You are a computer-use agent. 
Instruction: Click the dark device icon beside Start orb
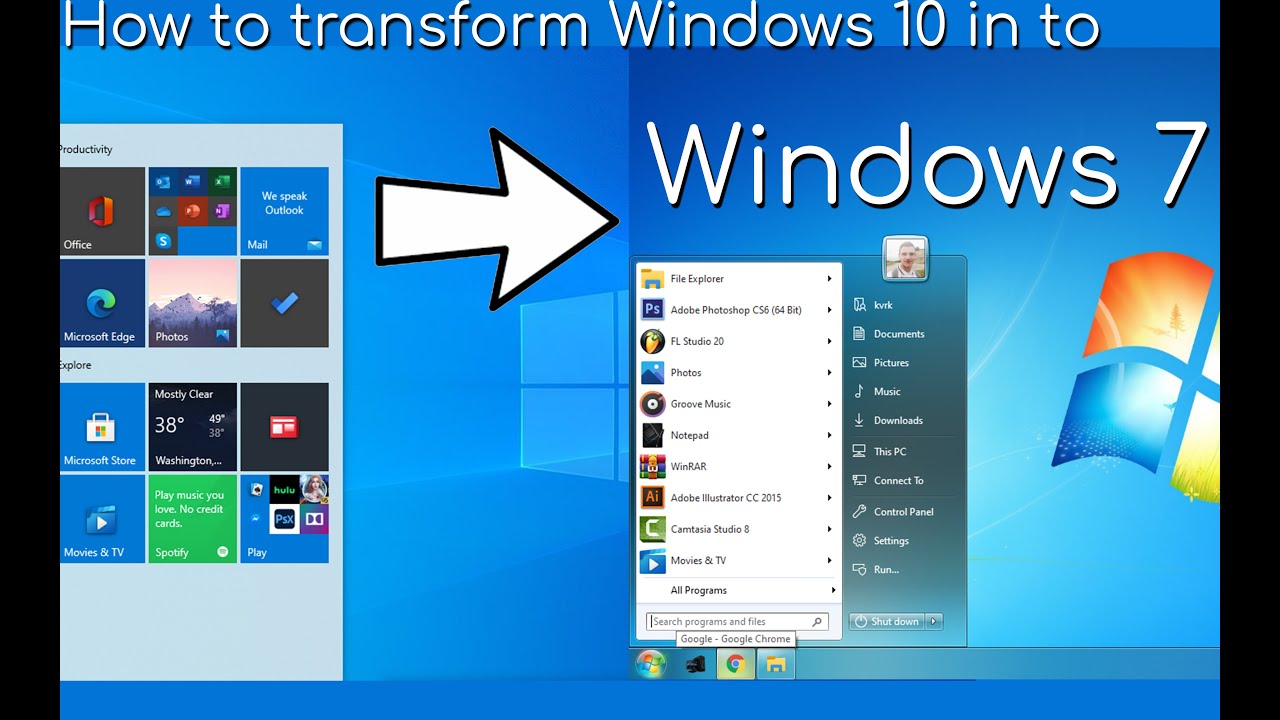point(695,664)
